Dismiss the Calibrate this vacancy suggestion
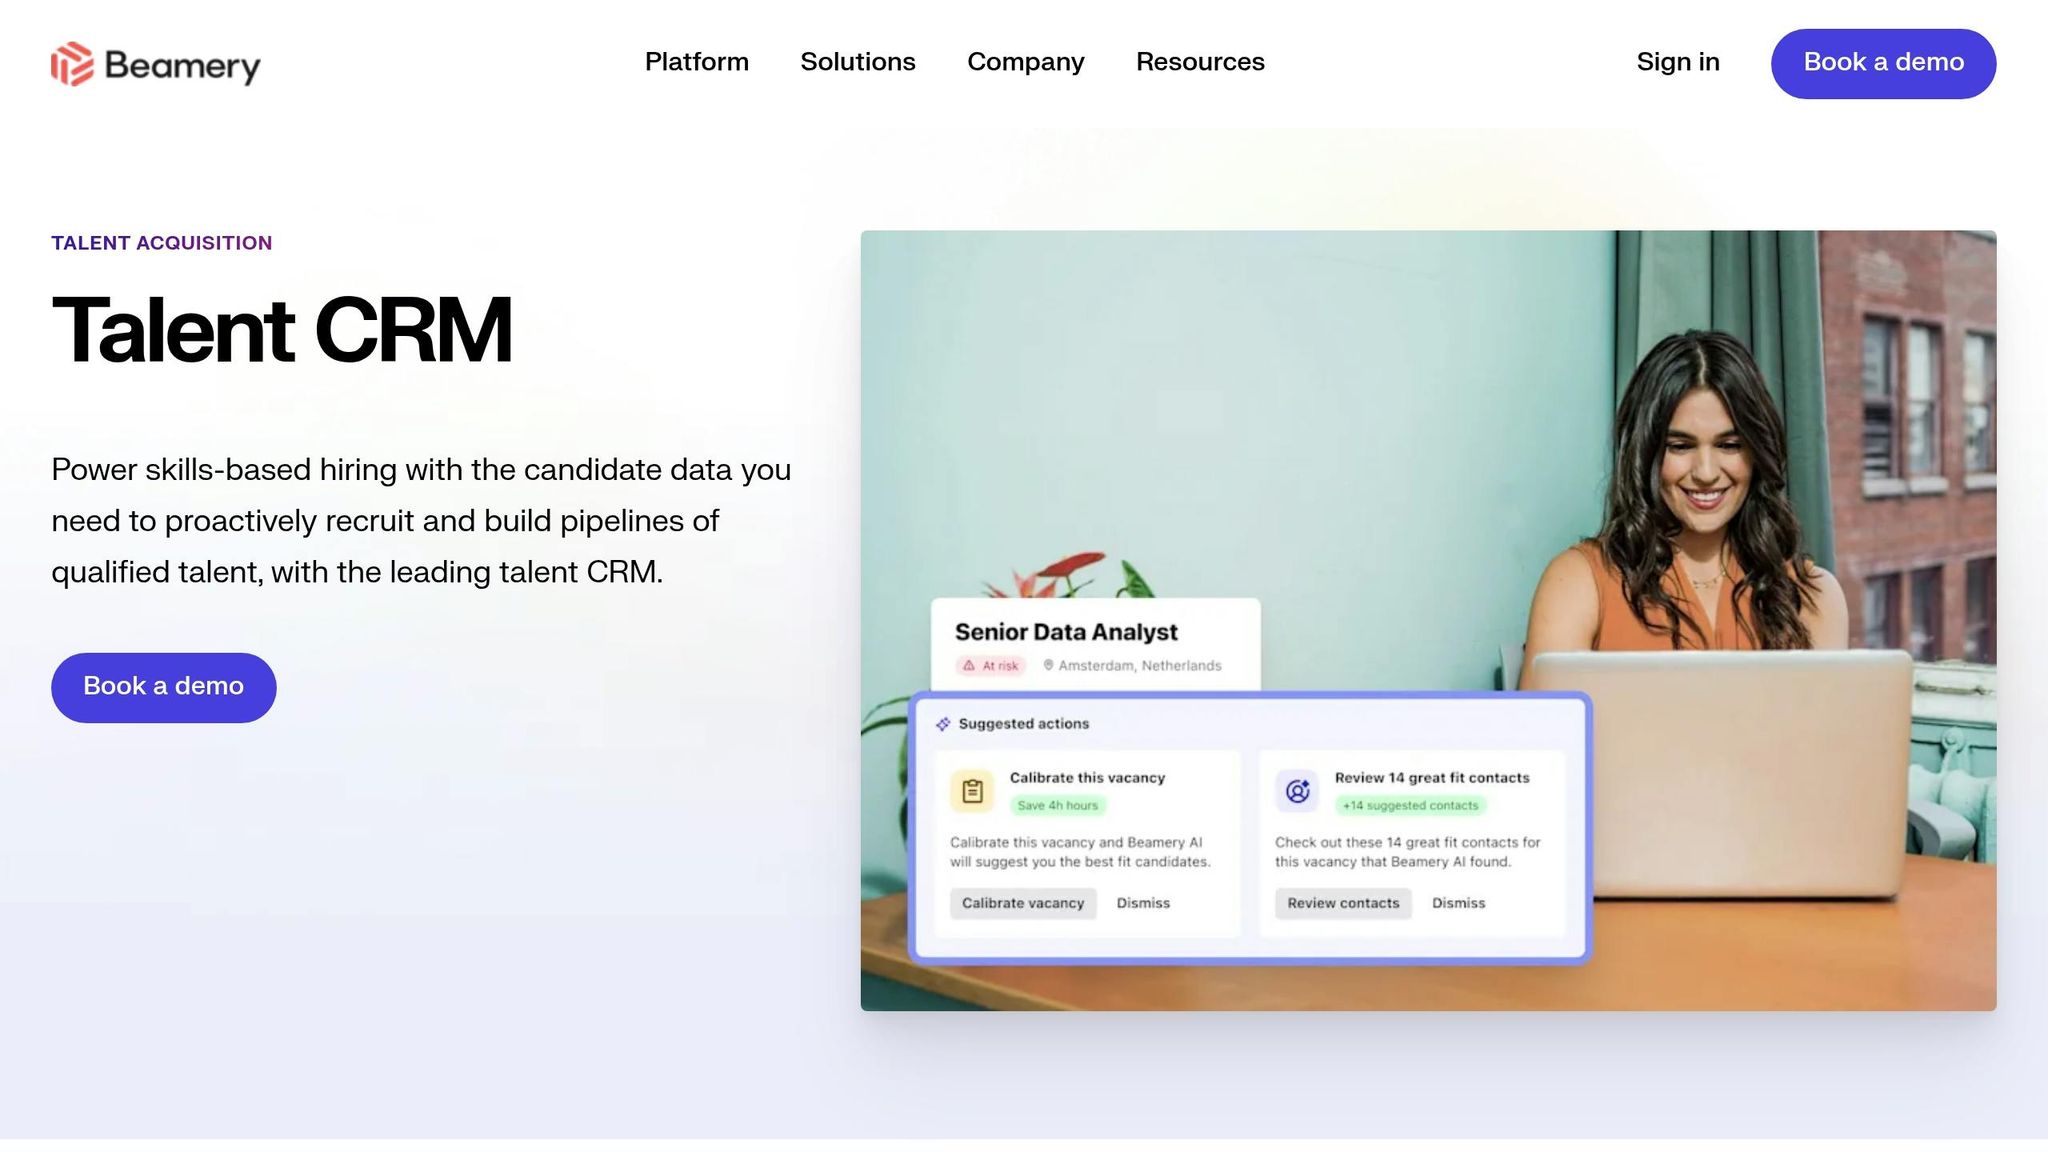 click(1143, 903)
